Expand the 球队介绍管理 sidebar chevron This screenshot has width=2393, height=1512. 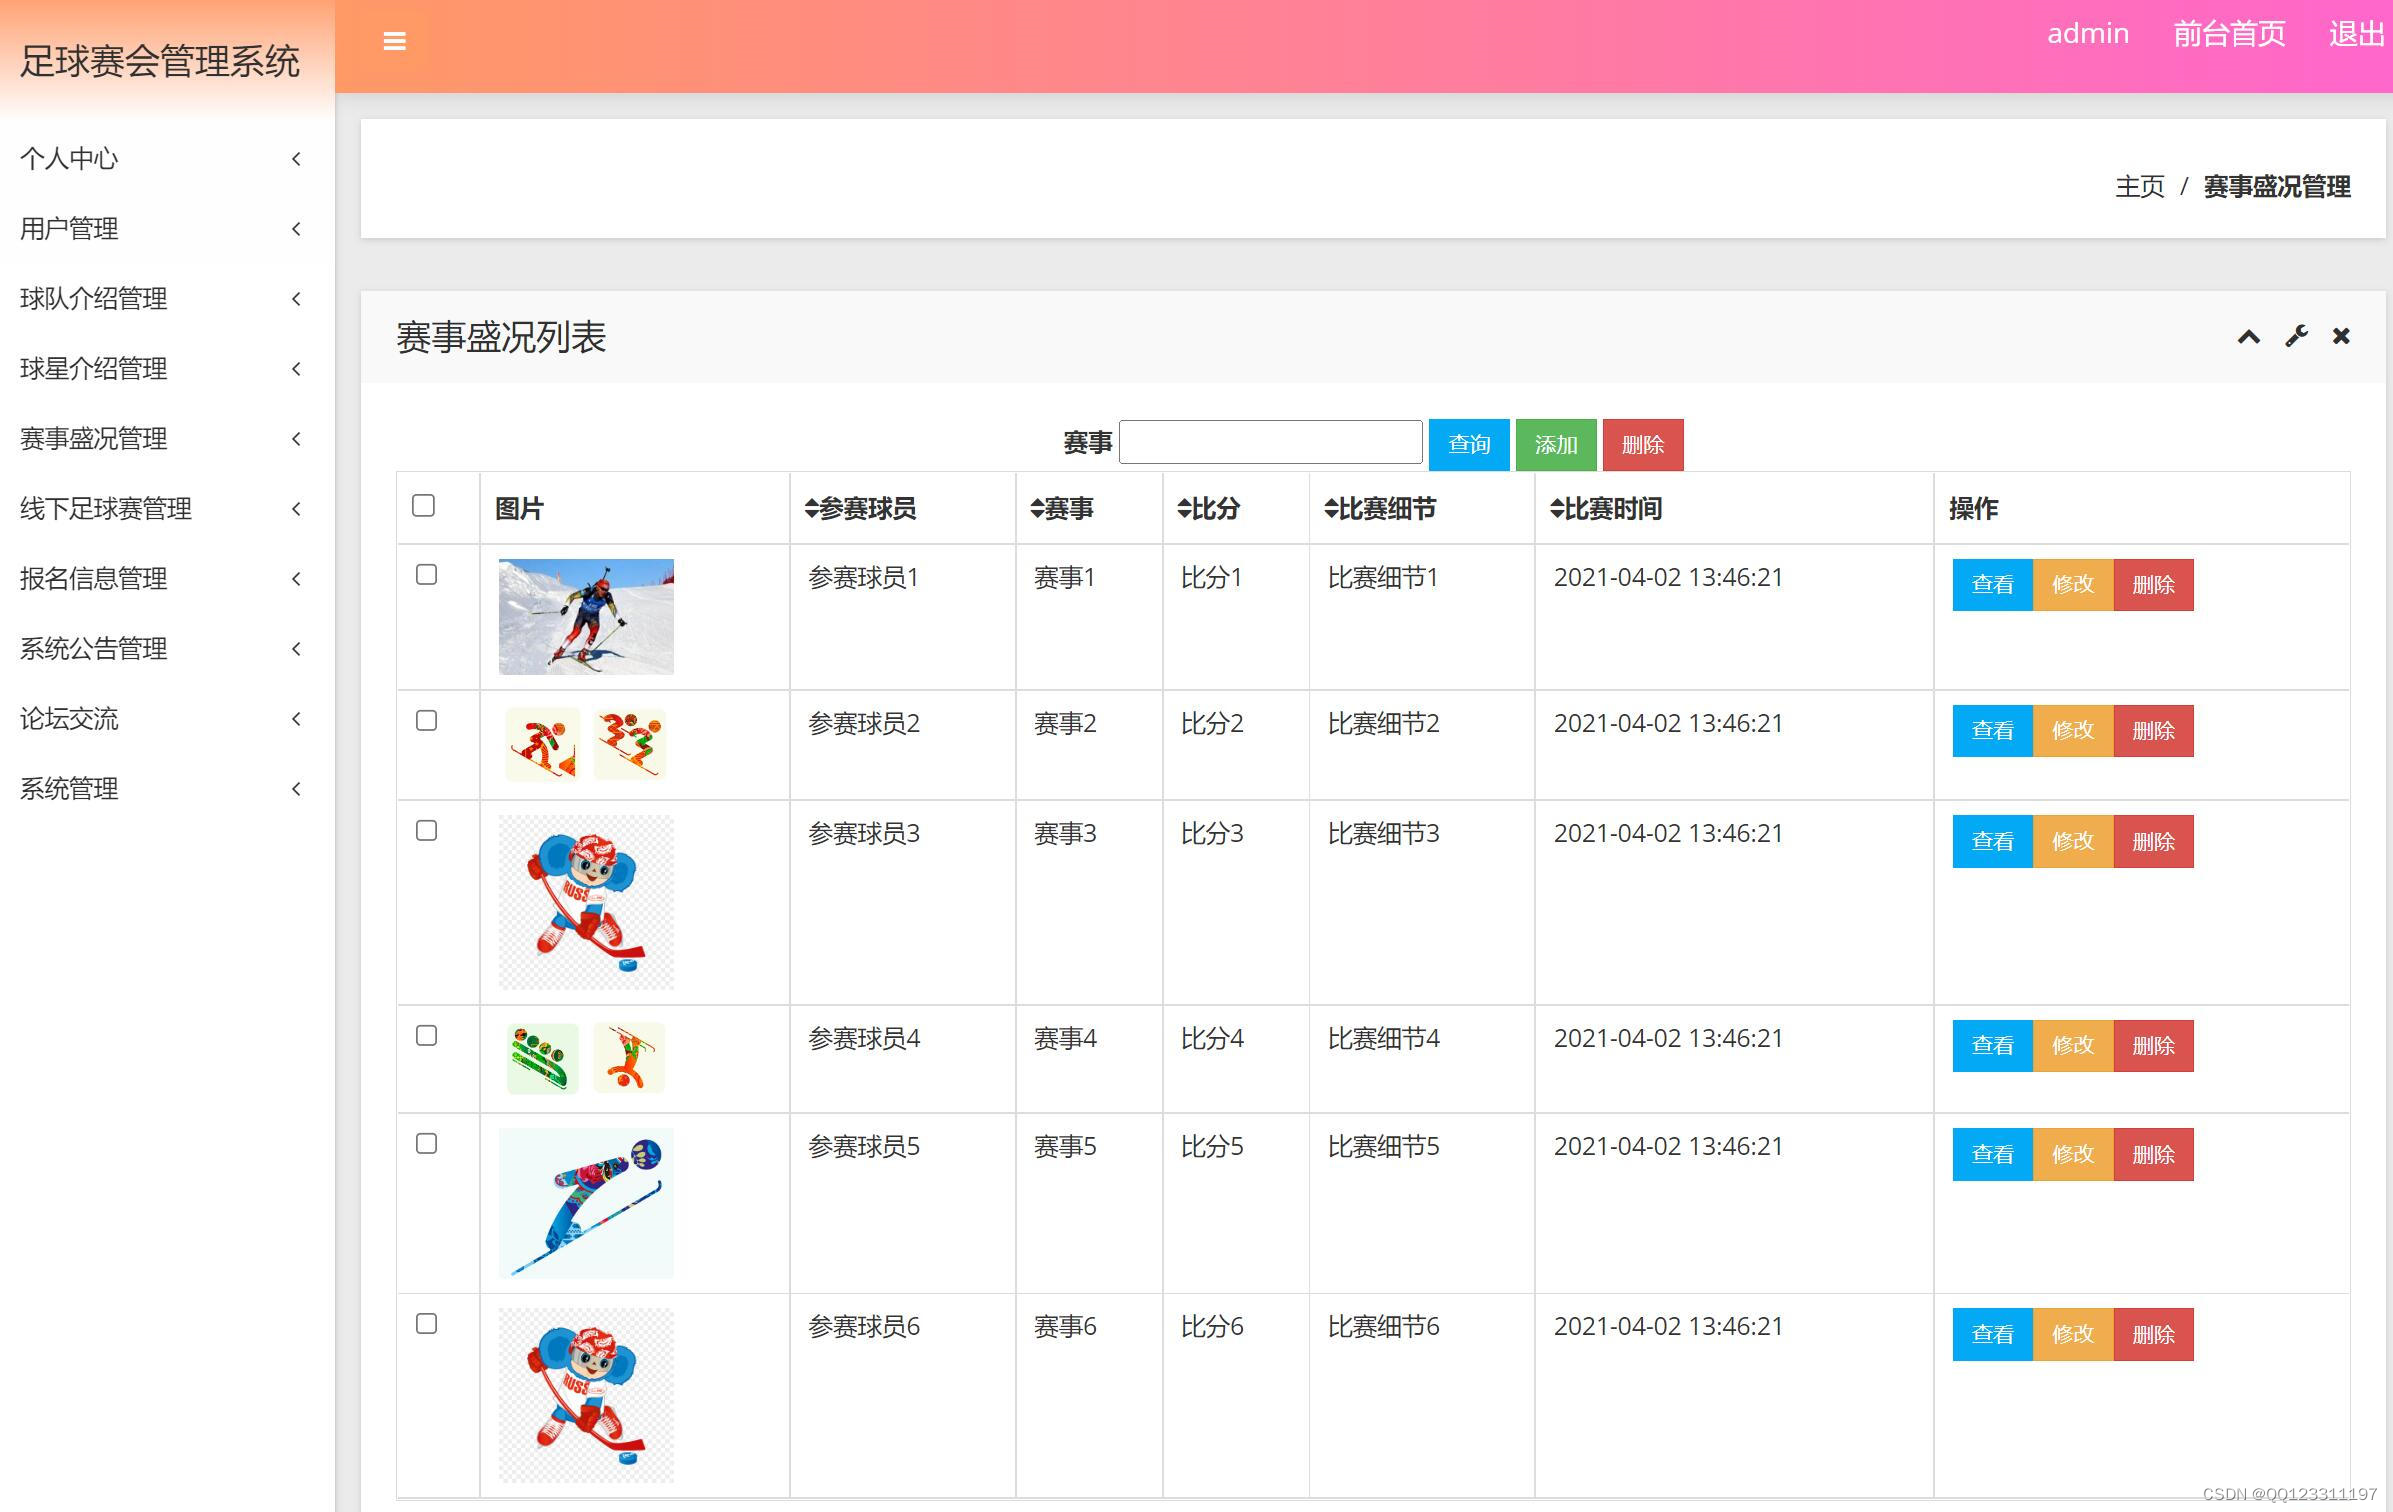coord(296,299)
